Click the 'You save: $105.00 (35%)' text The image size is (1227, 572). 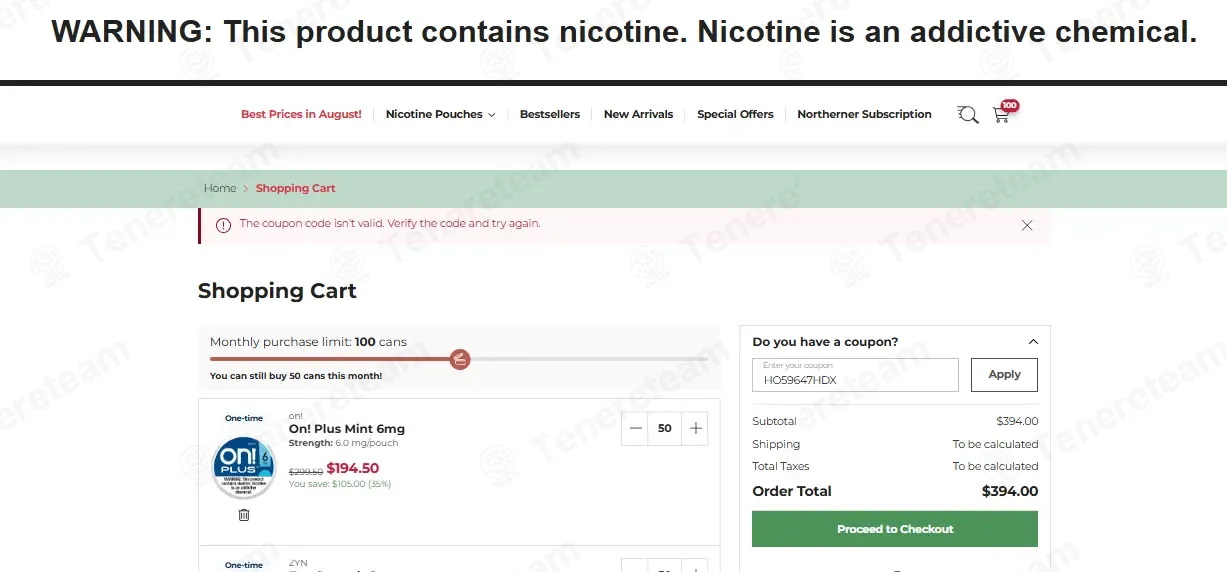coord(340,484)
